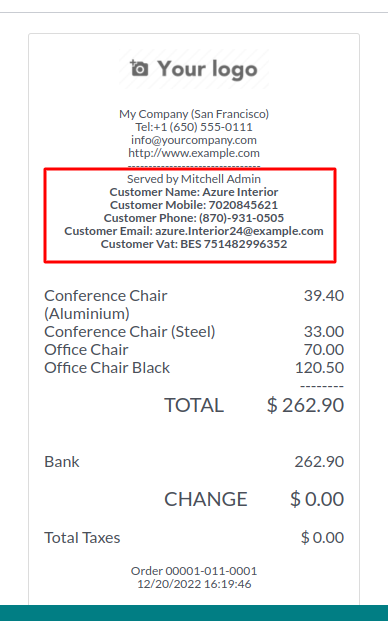Screen dimensions: 388x621
Task: Click the CHANGE $ 0.00 amount
Action: point(317,499)
